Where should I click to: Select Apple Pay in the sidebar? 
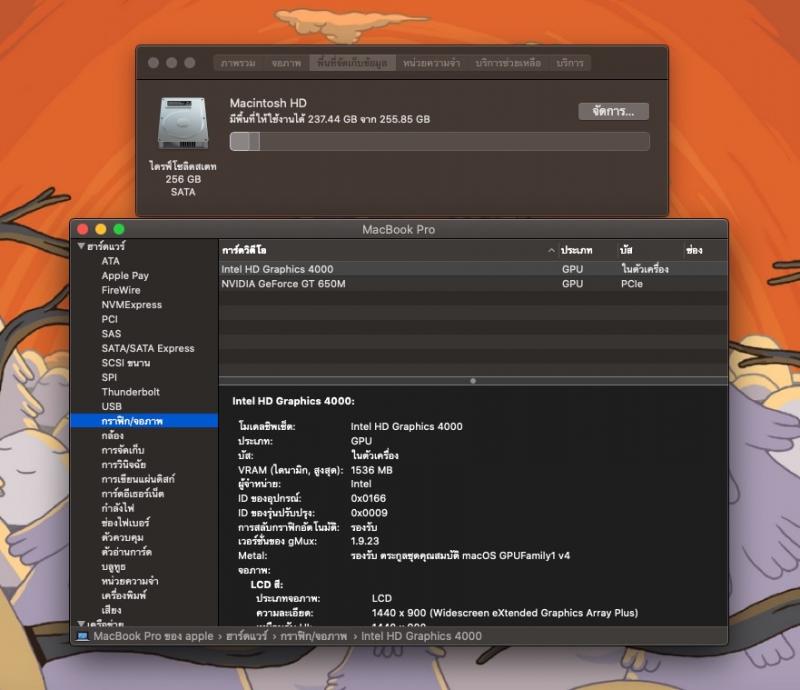pyautogui.click(x=125, y=276)
